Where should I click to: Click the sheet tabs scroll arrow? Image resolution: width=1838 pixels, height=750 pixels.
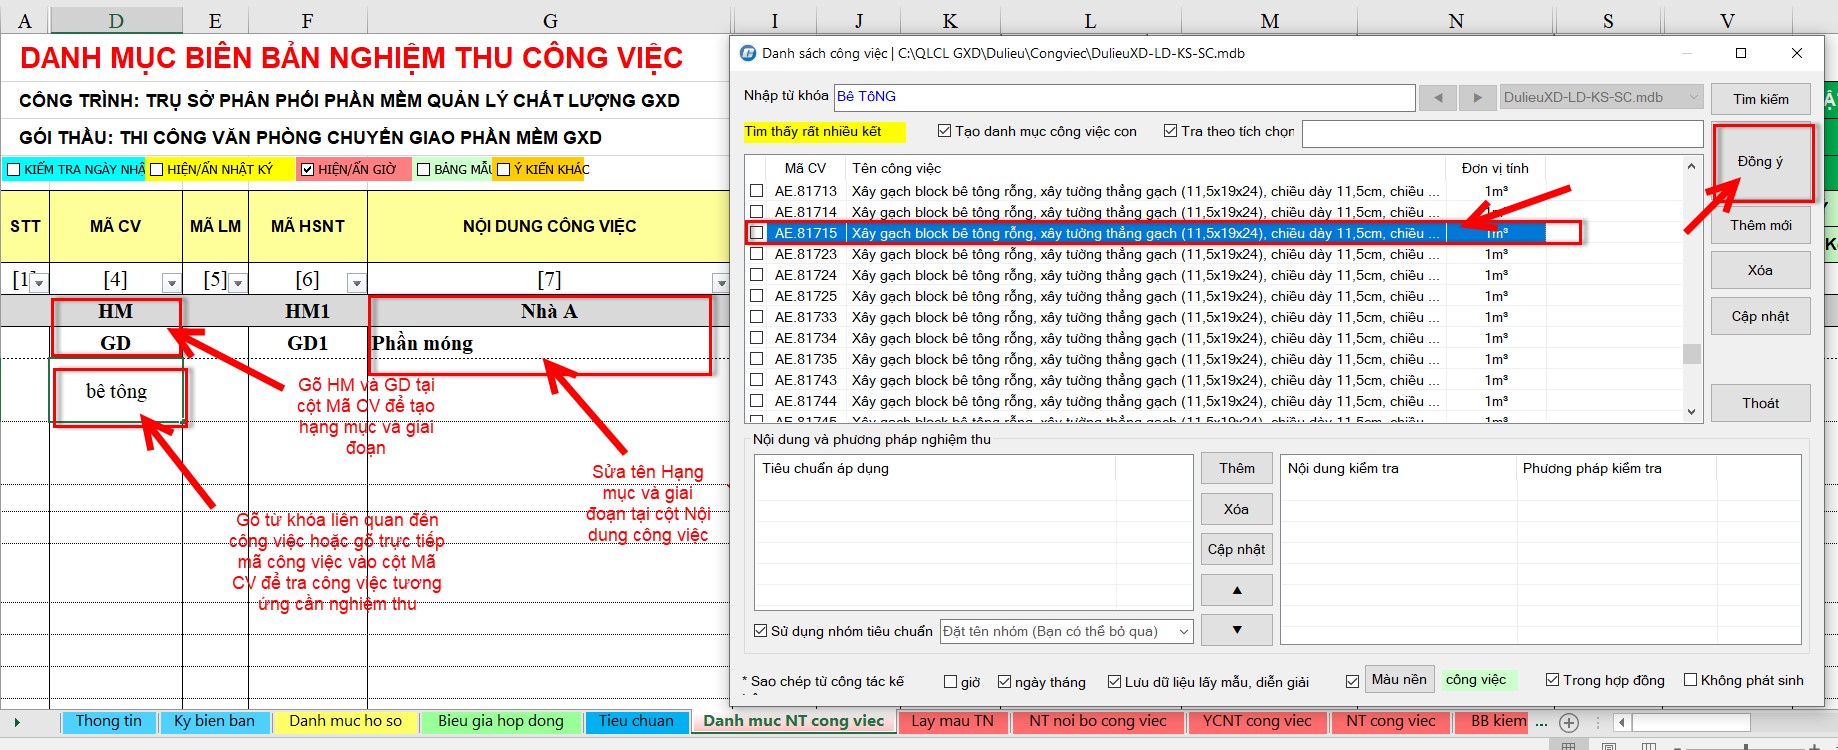pyautogui.click(x=17, y=722)
